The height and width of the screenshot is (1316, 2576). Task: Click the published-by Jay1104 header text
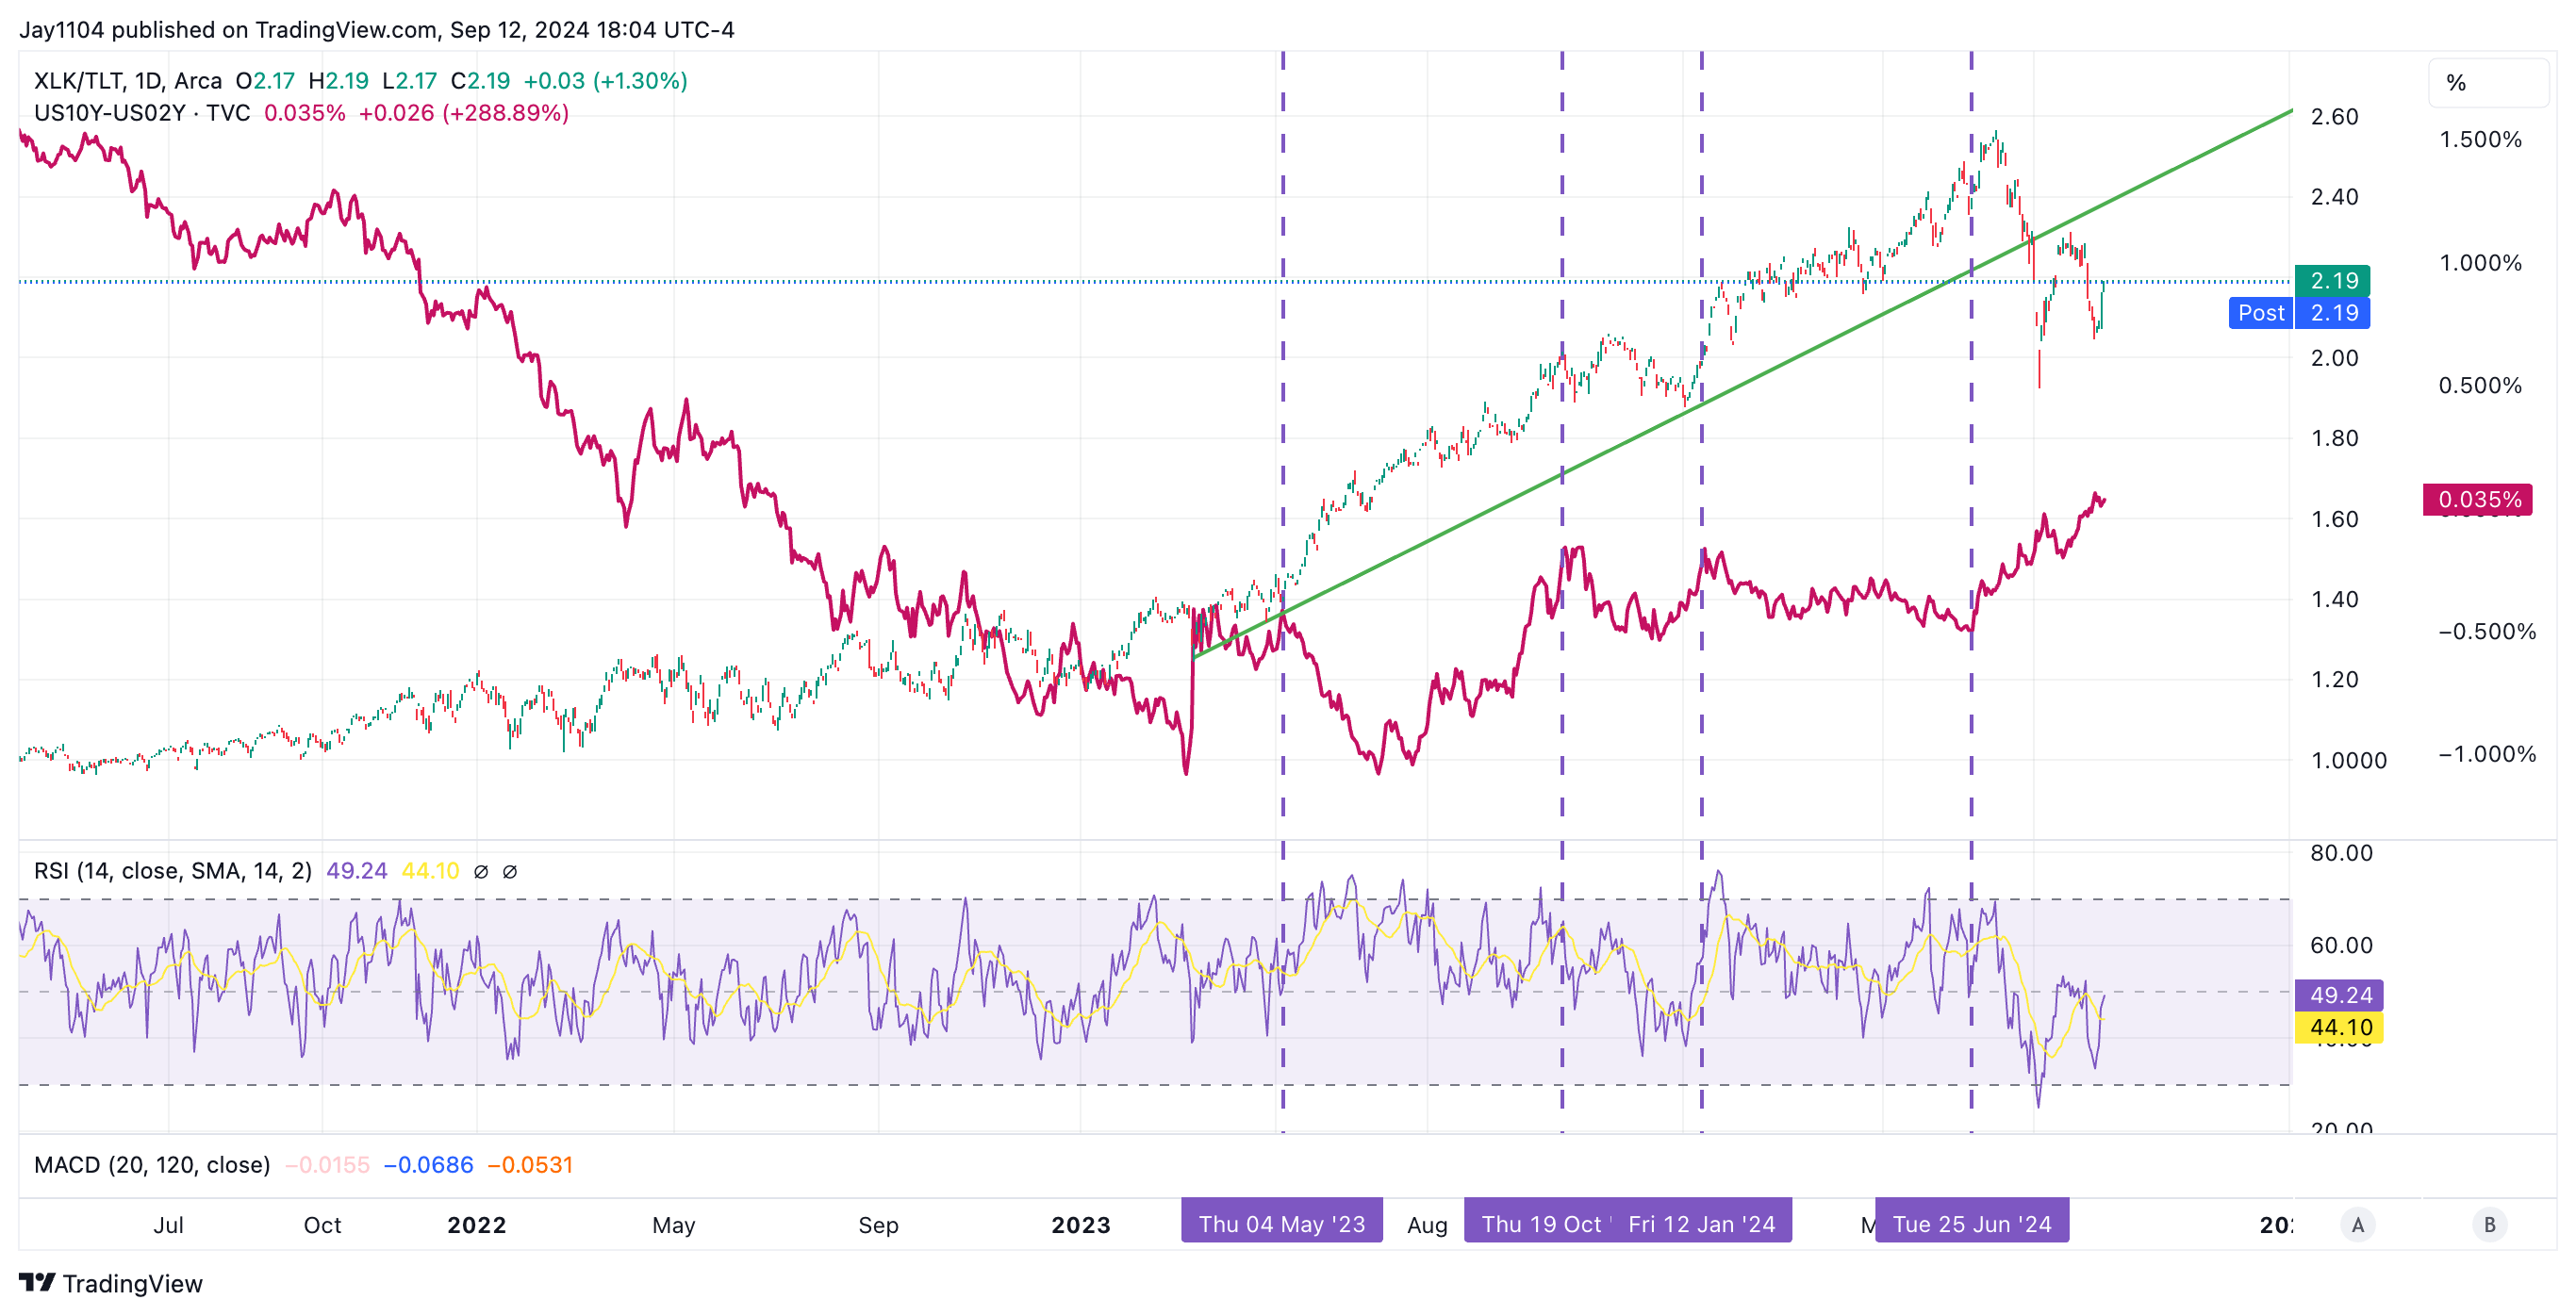click(x=377, y=30)
